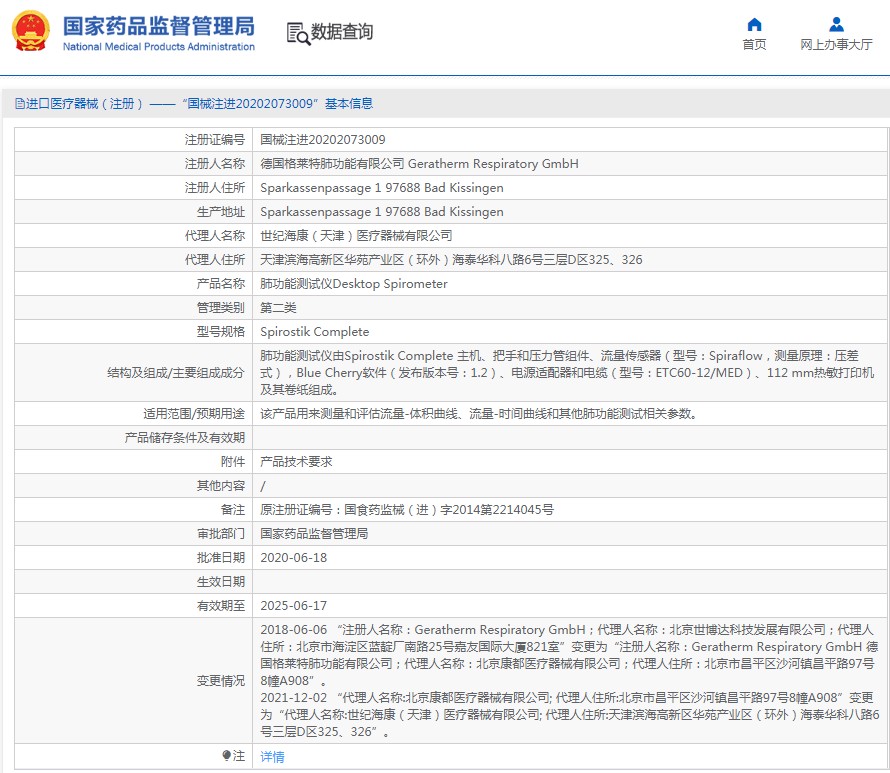This screenshot has width=890, height=773.
Task: Select the Sparkassenpassage address in 注册人住所 row
Action: click(381, 188)
